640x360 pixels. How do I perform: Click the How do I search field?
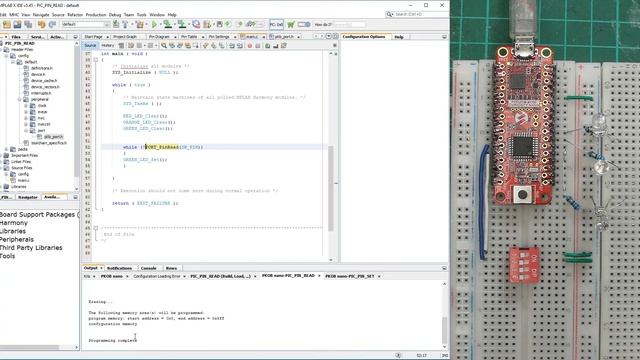[349, 24]
